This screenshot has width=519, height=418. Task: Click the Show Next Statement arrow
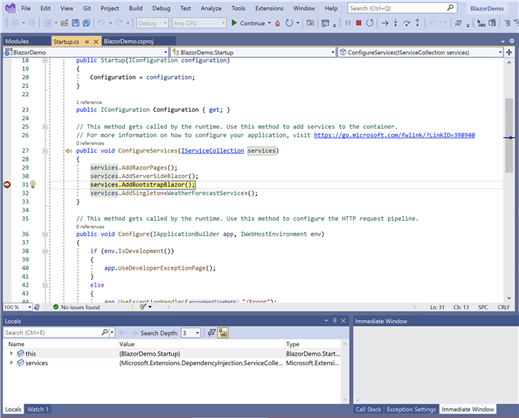(385, 23)
